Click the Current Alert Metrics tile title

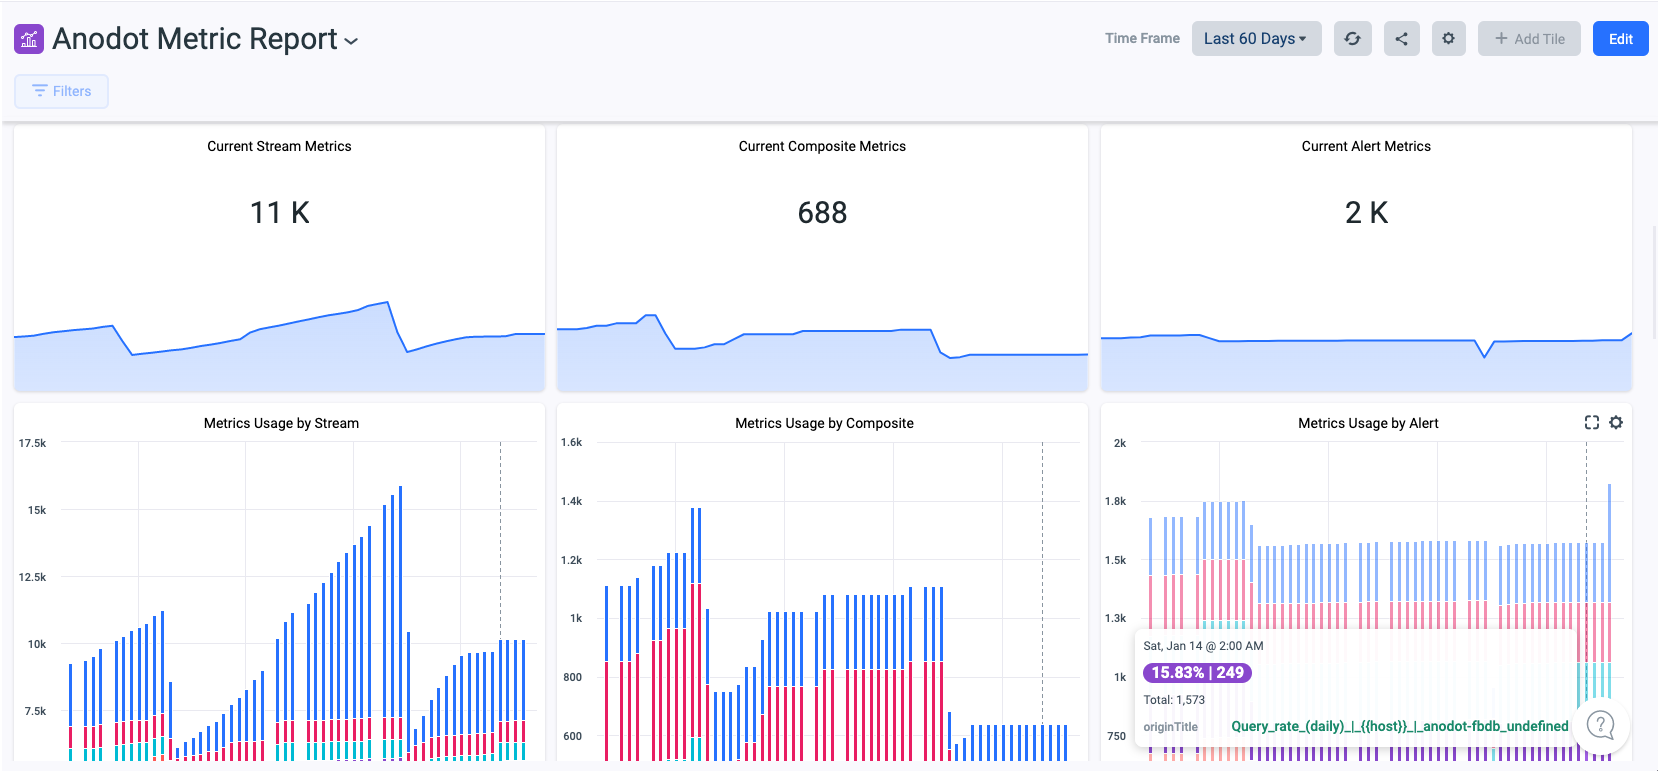pyautogui.click(x=1366, y=146)
